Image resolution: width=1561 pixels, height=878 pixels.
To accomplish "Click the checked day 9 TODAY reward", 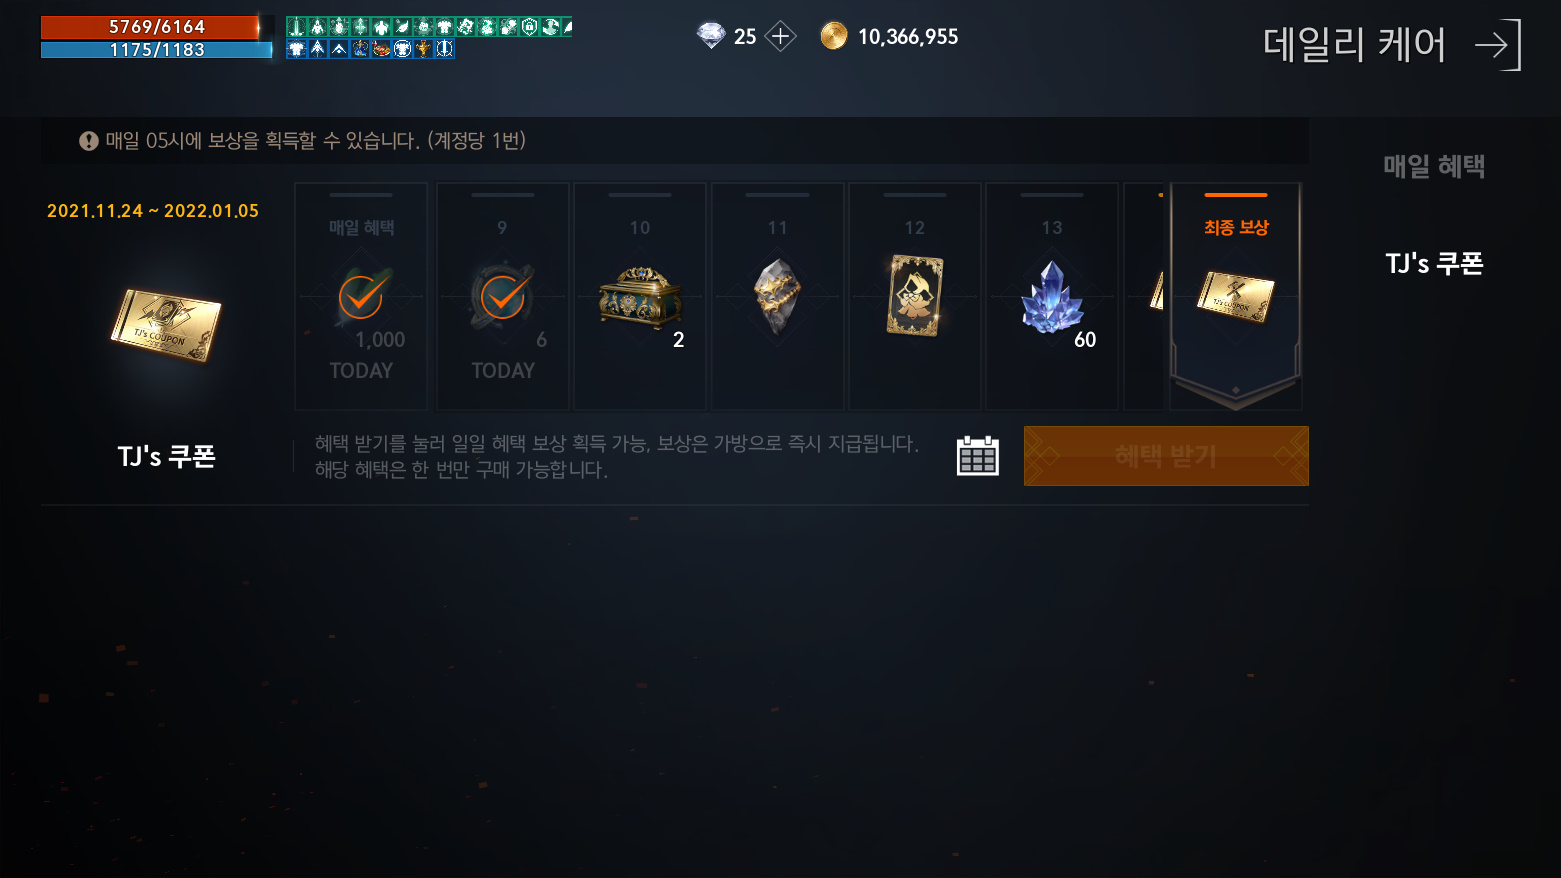I will (x=503, y=296).
